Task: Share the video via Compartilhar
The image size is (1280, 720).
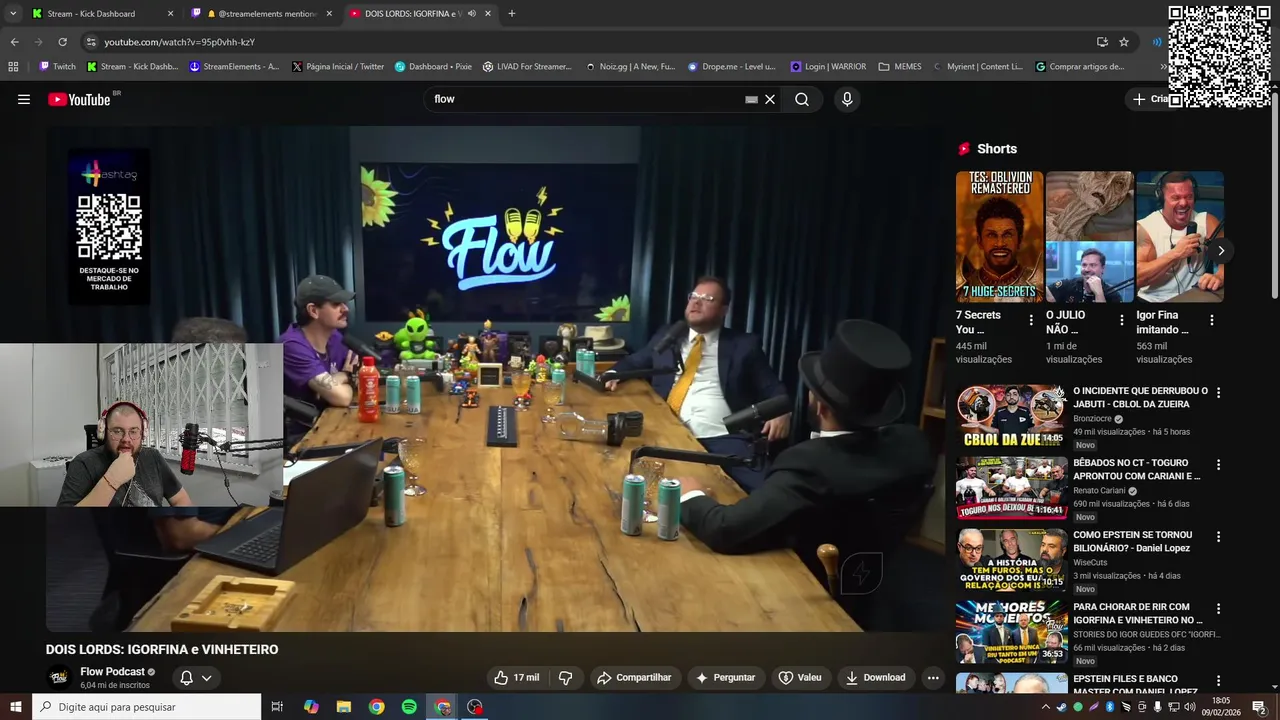Action: coord(634,677)
